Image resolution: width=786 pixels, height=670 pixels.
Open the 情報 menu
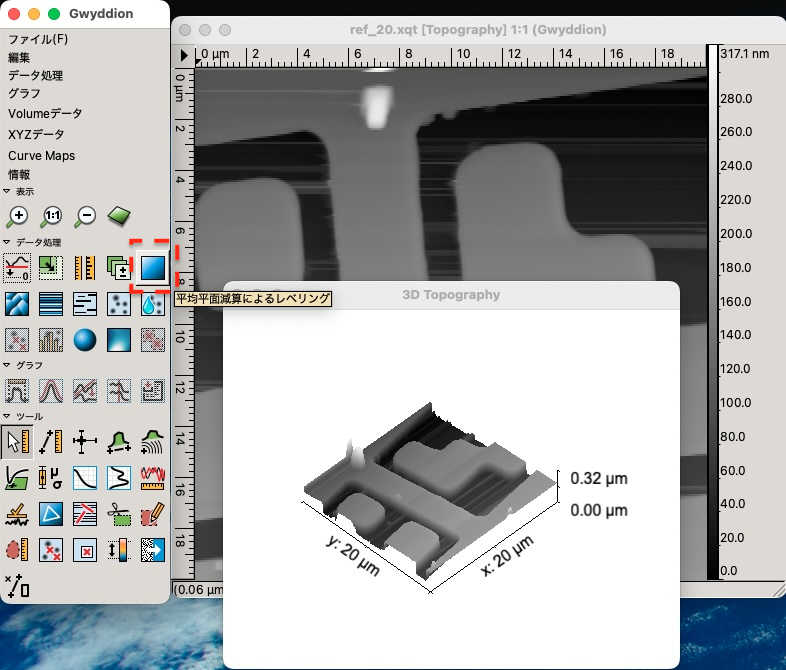click(x=19, y=175)
